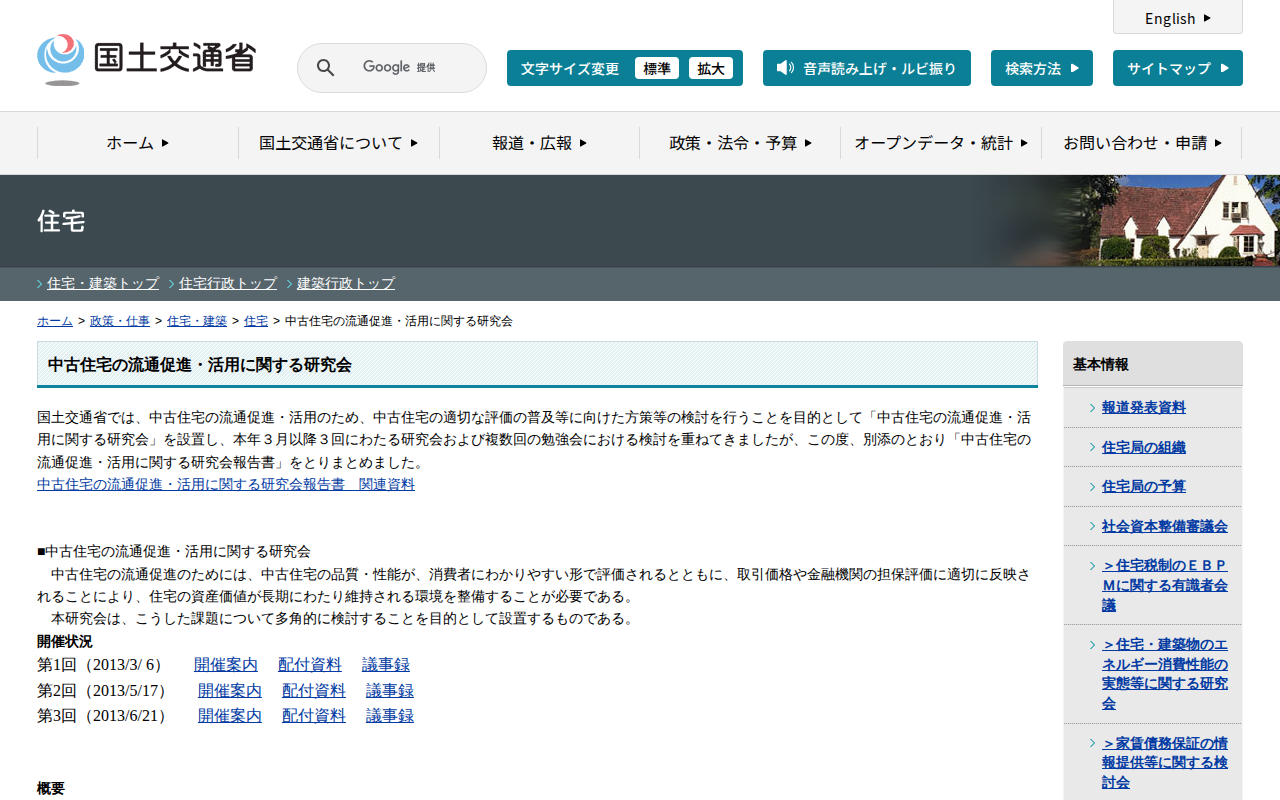Open the オープンデータ・統計 menu
The image size is (1280, 800).
[940, 143]
